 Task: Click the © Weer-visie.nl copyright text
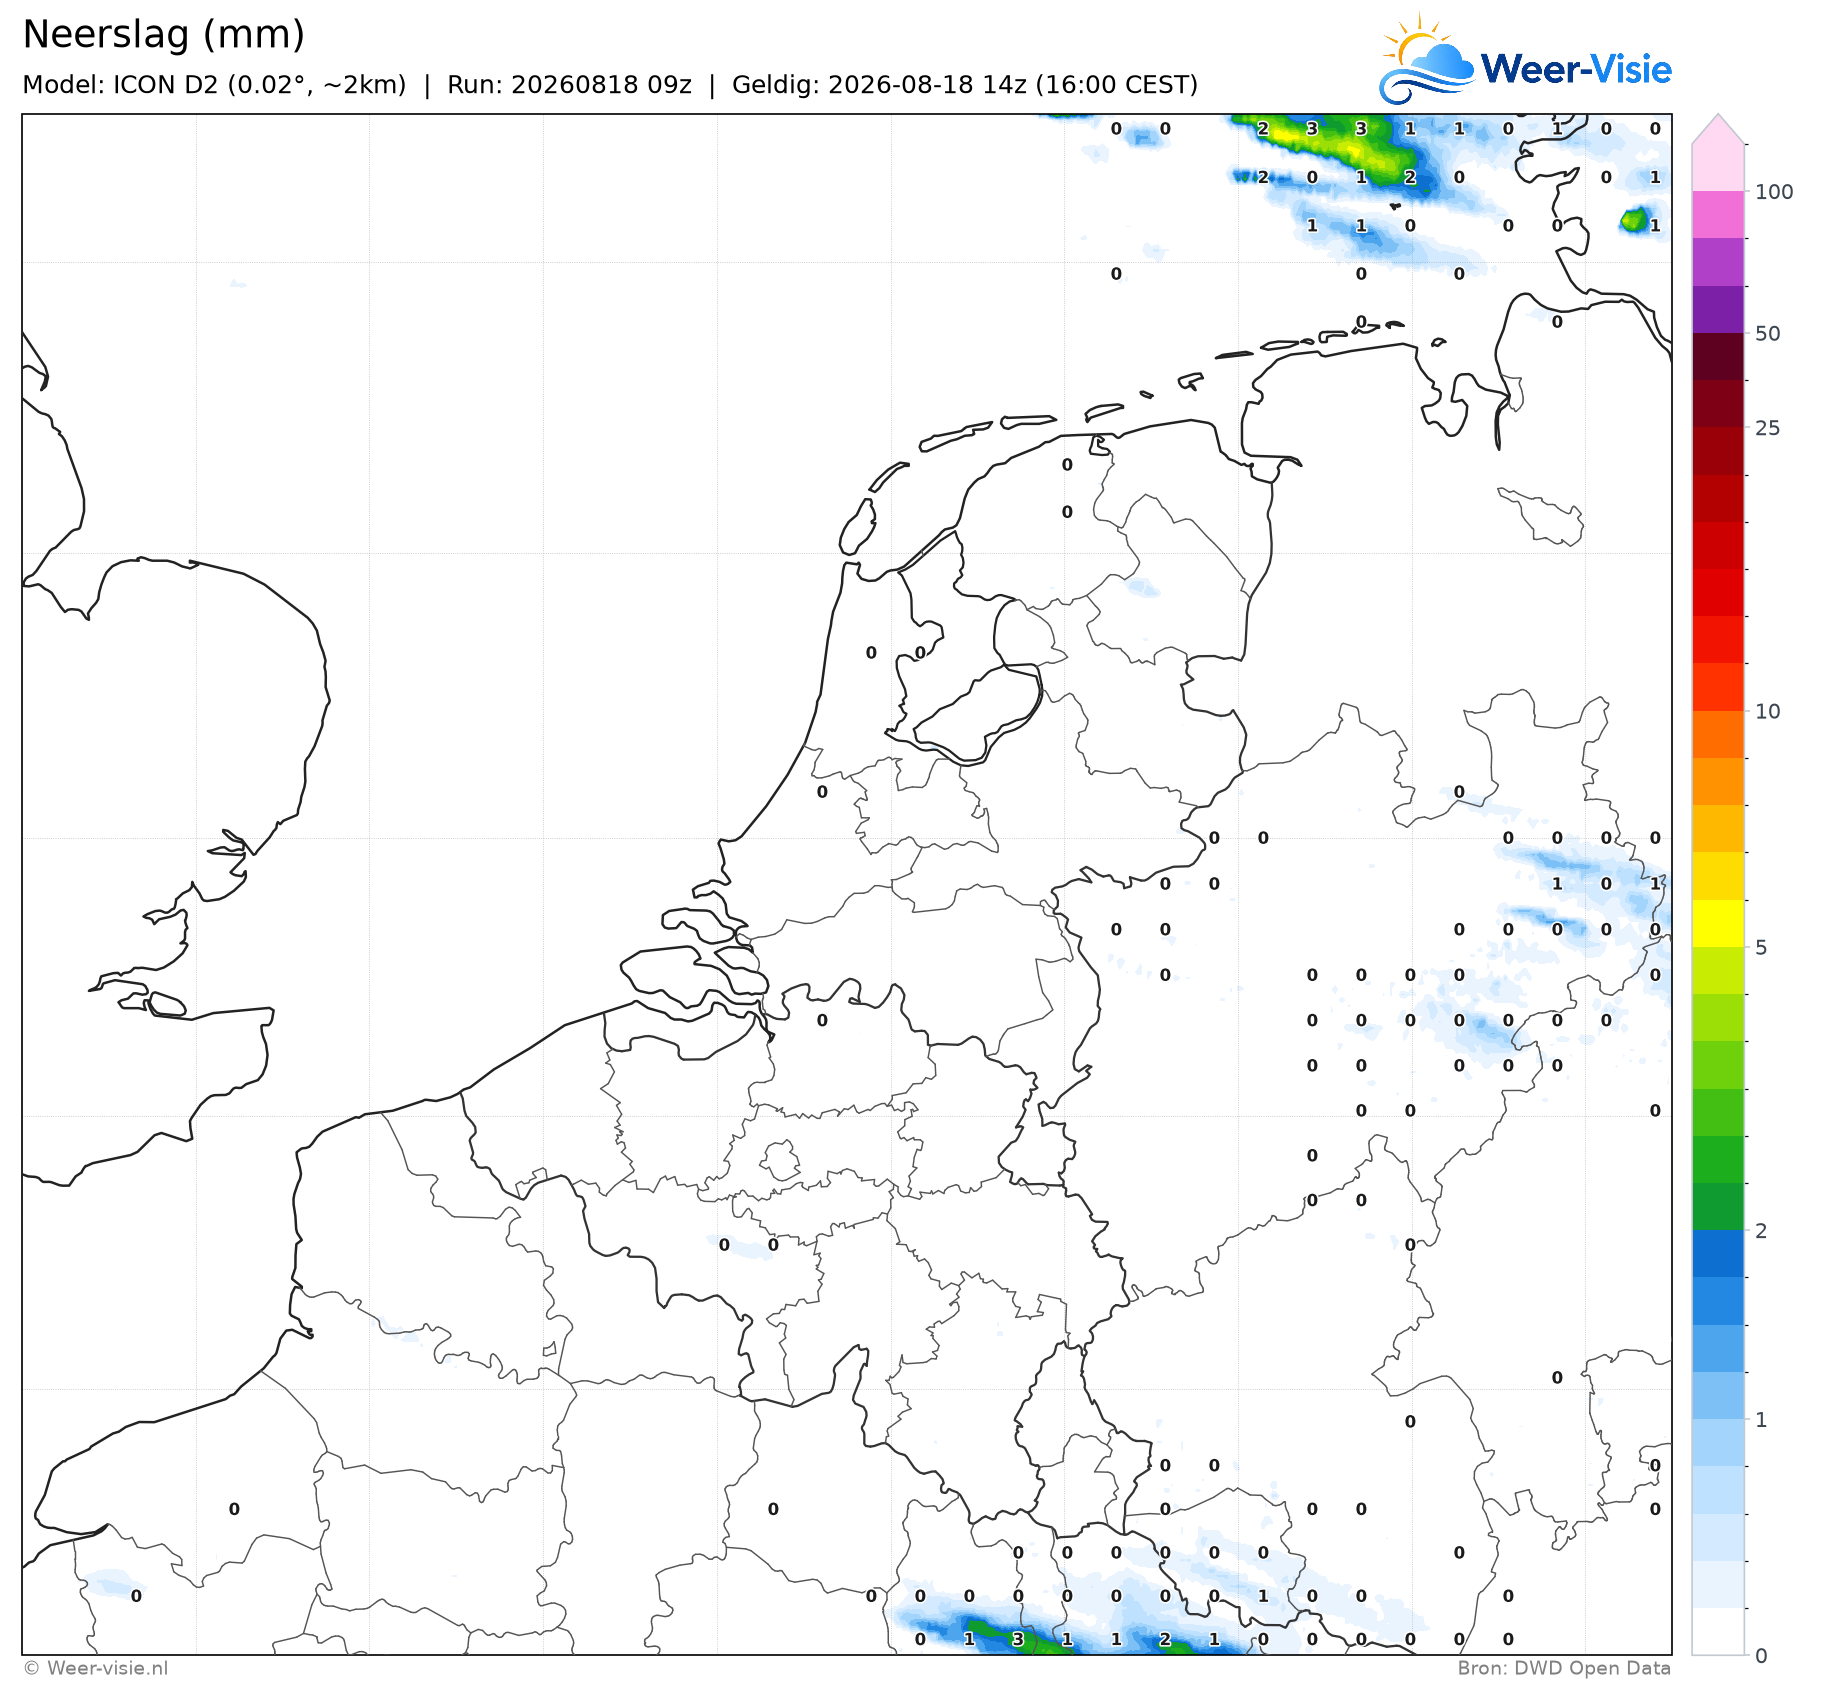coord(96,1668)
